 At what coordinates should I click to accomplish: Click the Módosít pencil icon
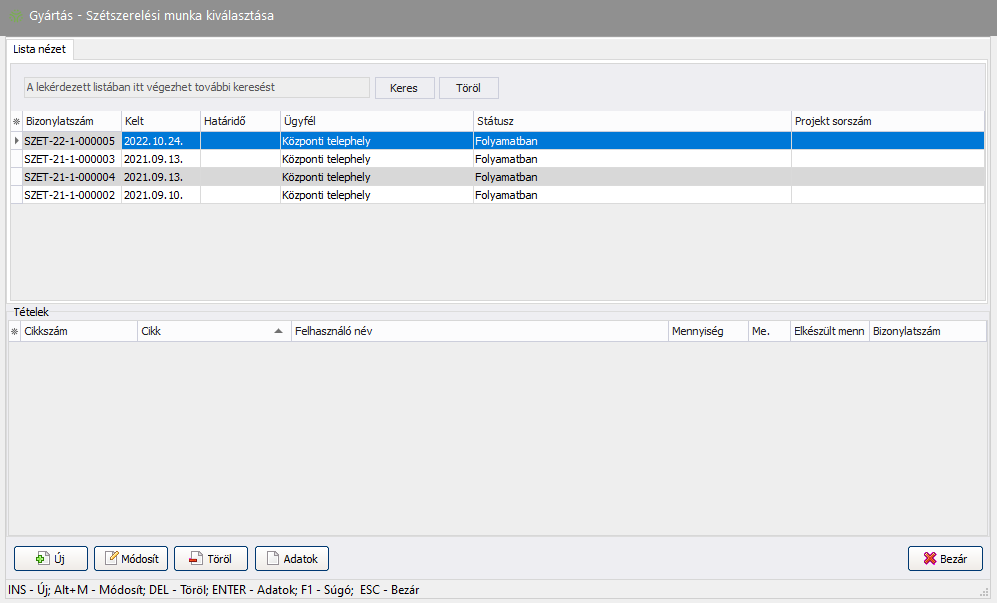[113, 559]
